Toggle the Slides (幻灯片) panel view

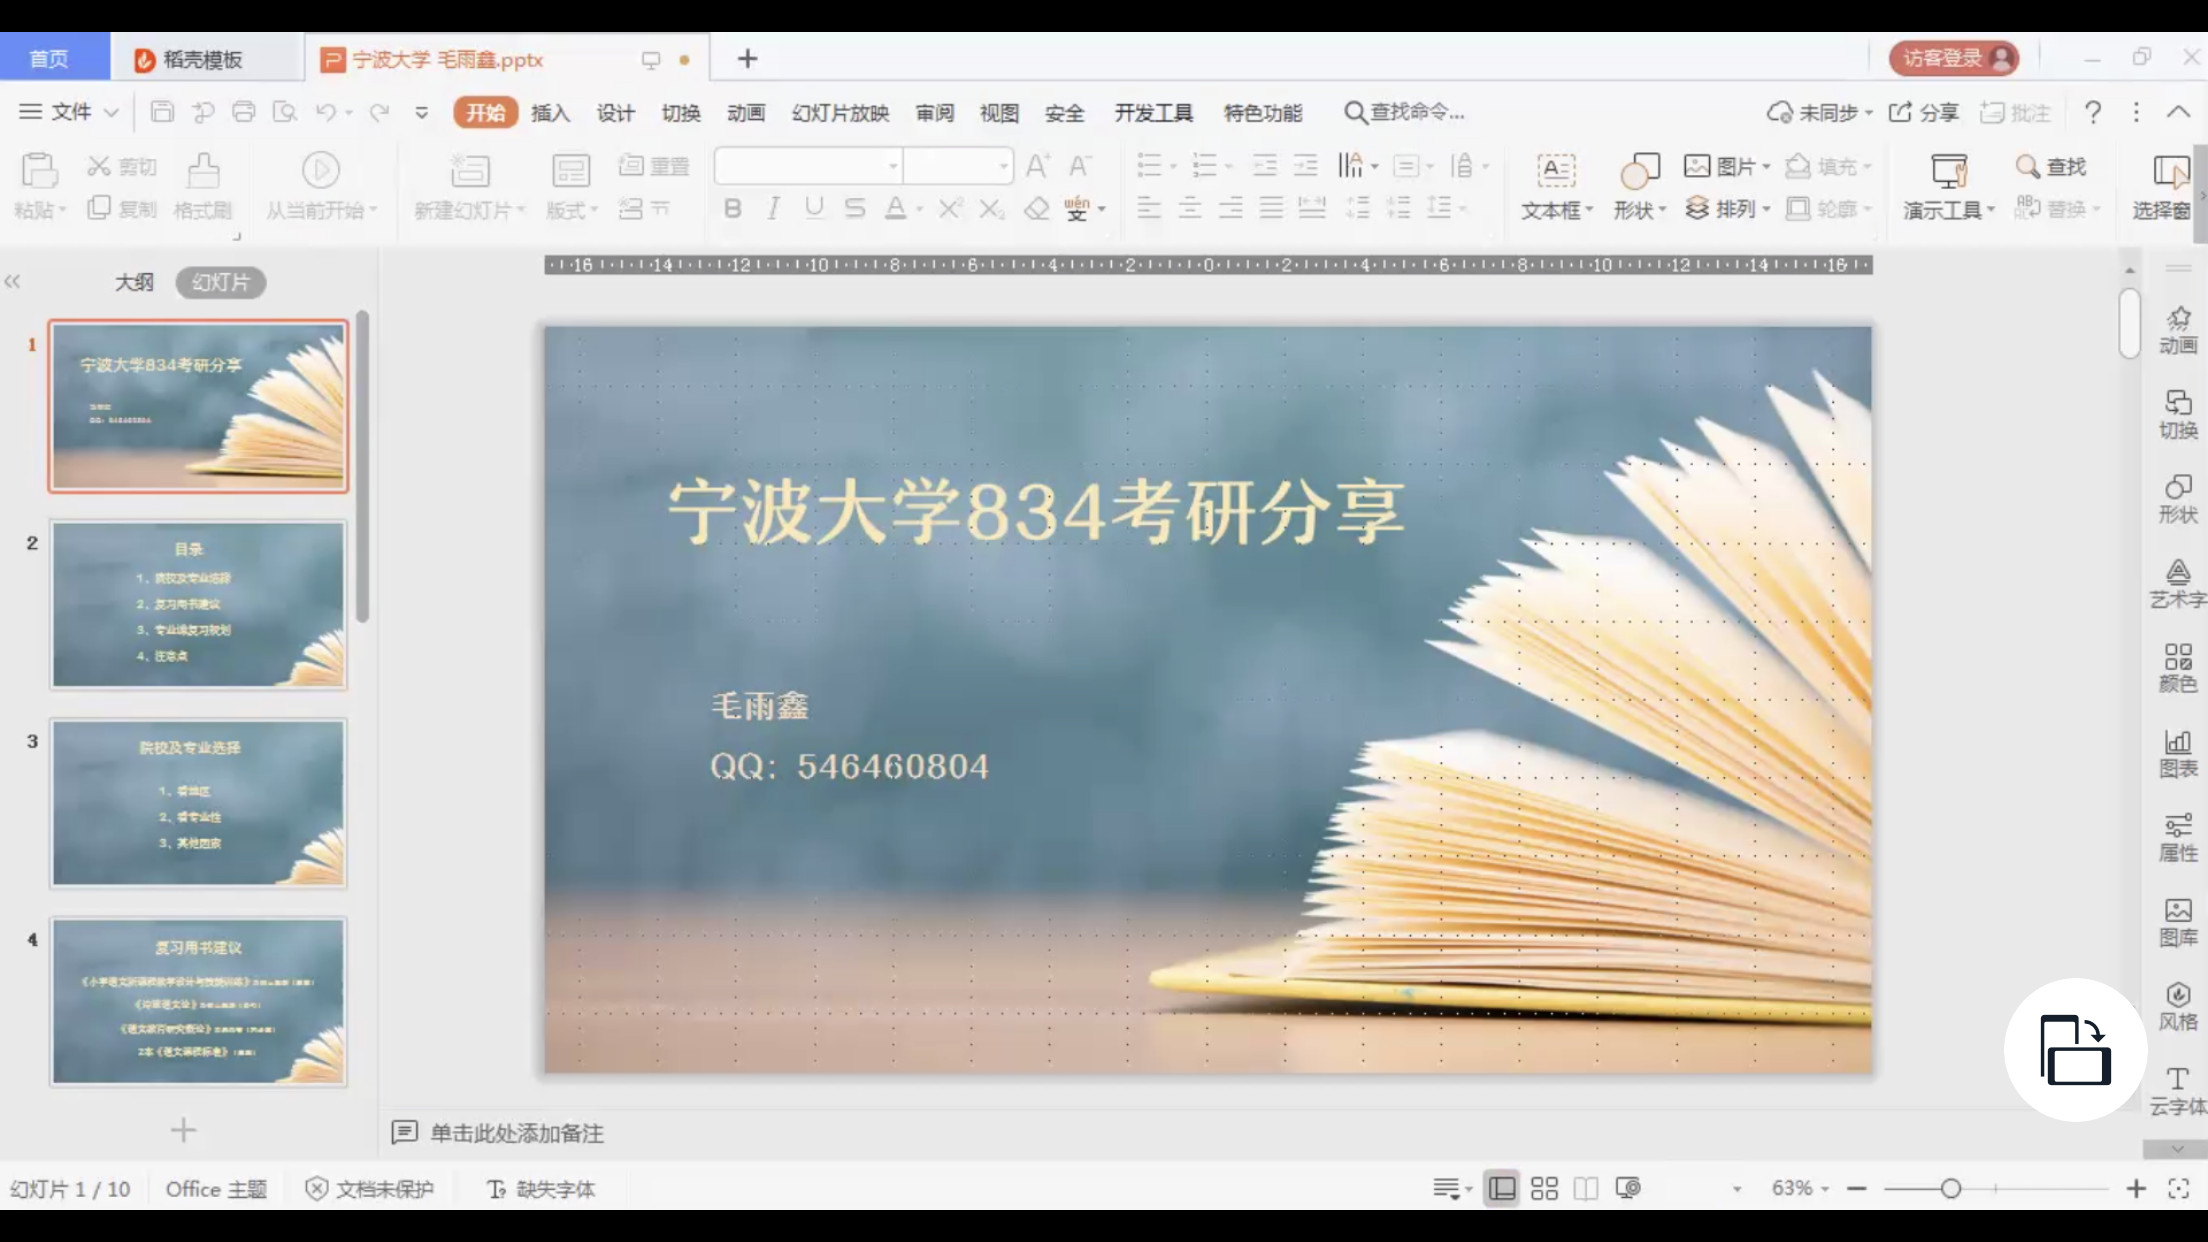tap(220, 283)
